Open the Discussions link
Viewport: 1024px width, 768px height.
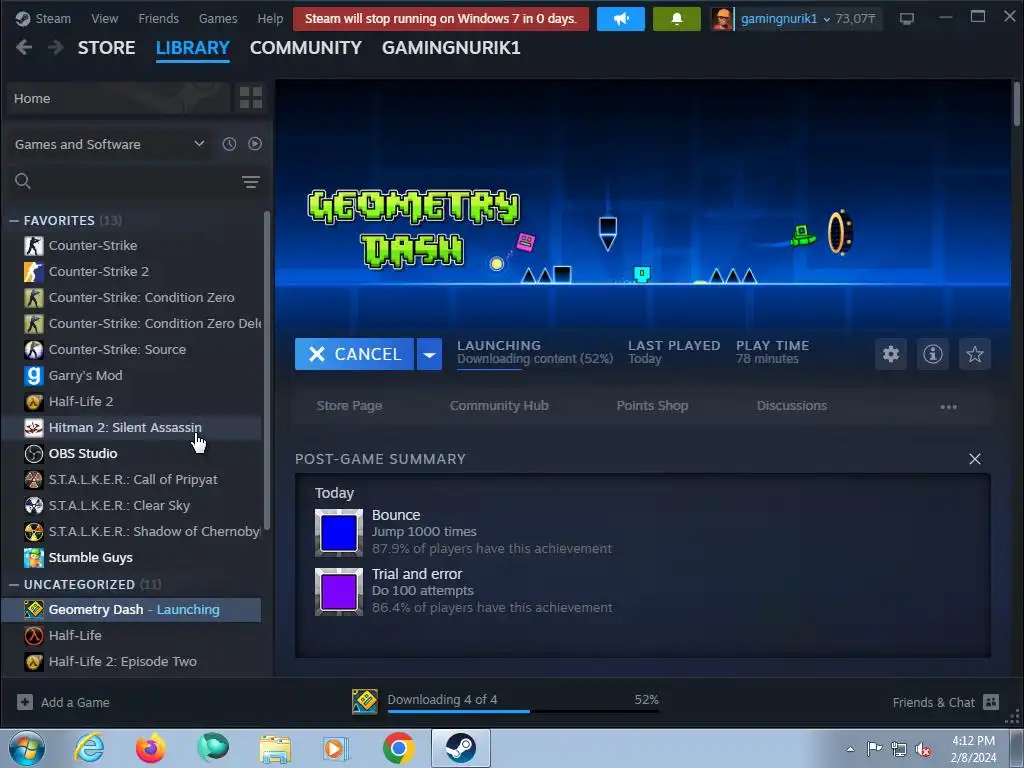(x=792, y=406)
